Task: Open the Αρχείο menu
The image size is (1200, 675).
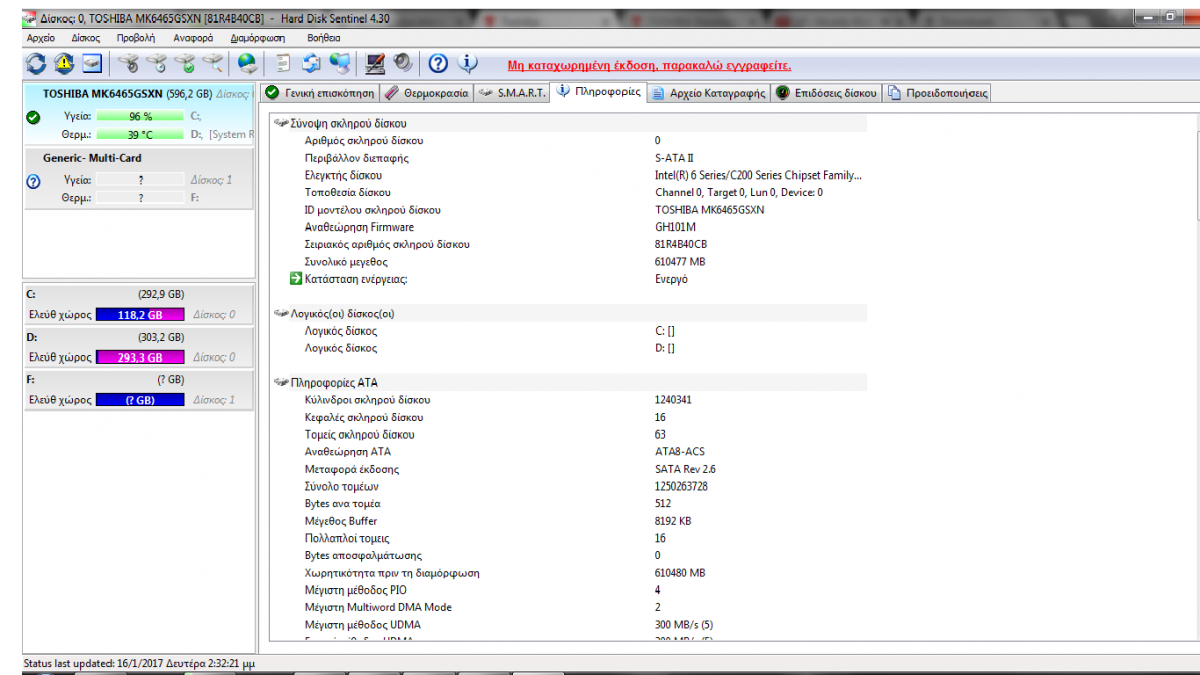Action: coord(41,37)
